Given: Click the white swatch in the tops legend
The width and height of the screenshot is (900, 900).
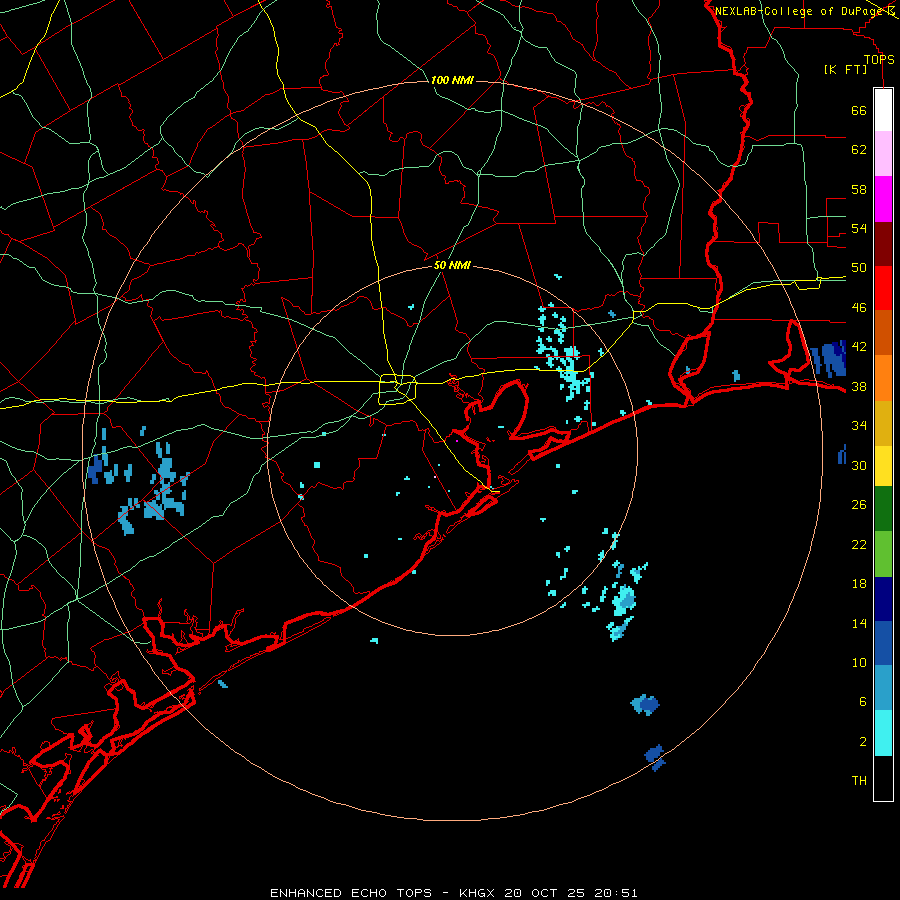Looking at the screenshot, I should pos(883,110).
